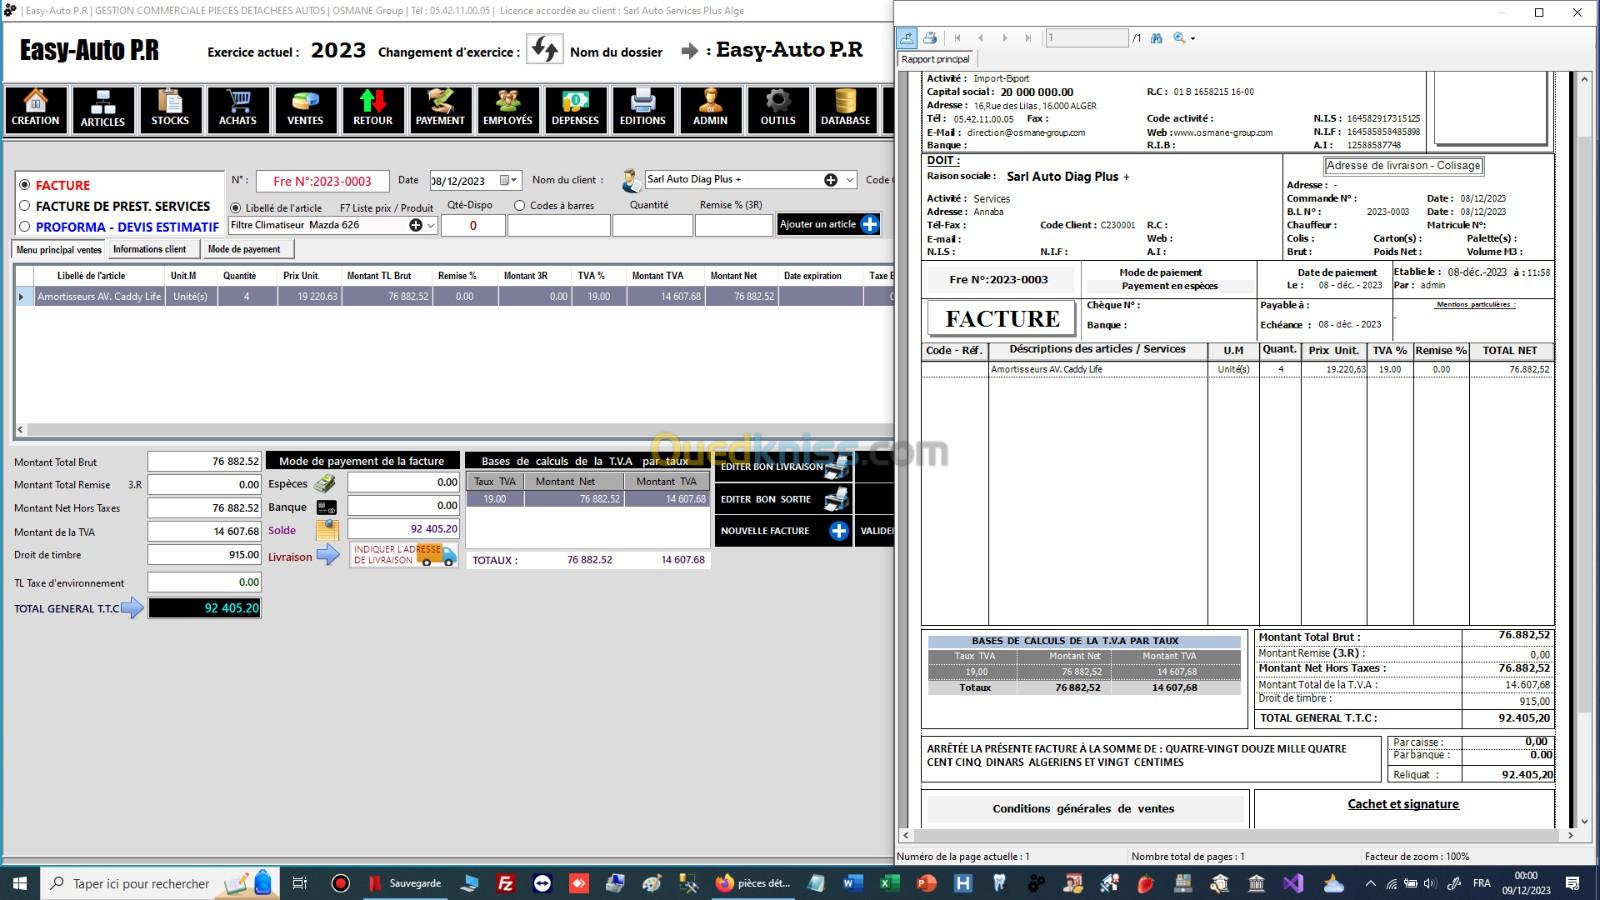
Task: Select the FACTURE radio button
Action: (25, 185)
